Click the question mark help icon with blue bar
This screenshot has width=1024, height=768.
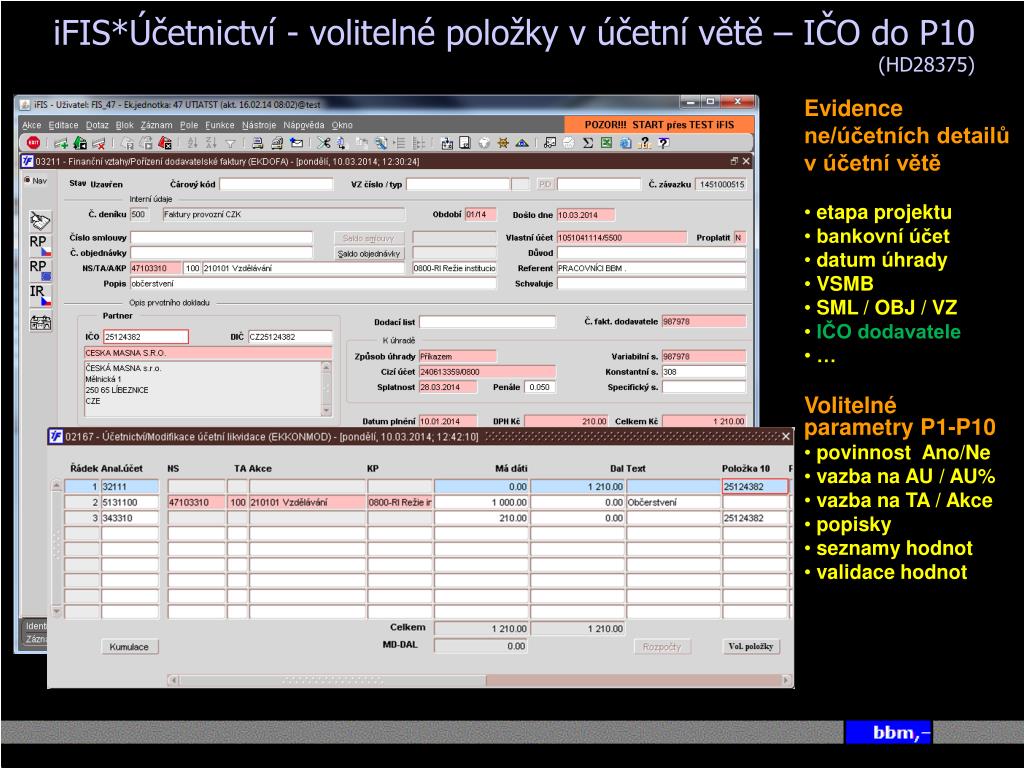tap(664, 143)
